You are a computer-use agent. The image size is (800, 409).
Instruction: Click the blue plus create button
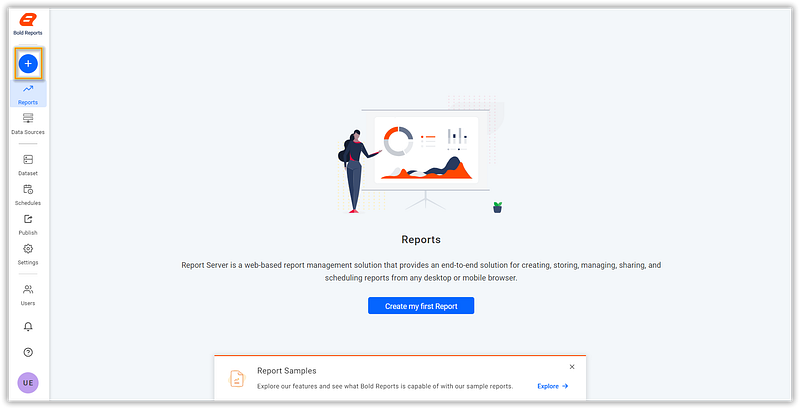point(28,64)
